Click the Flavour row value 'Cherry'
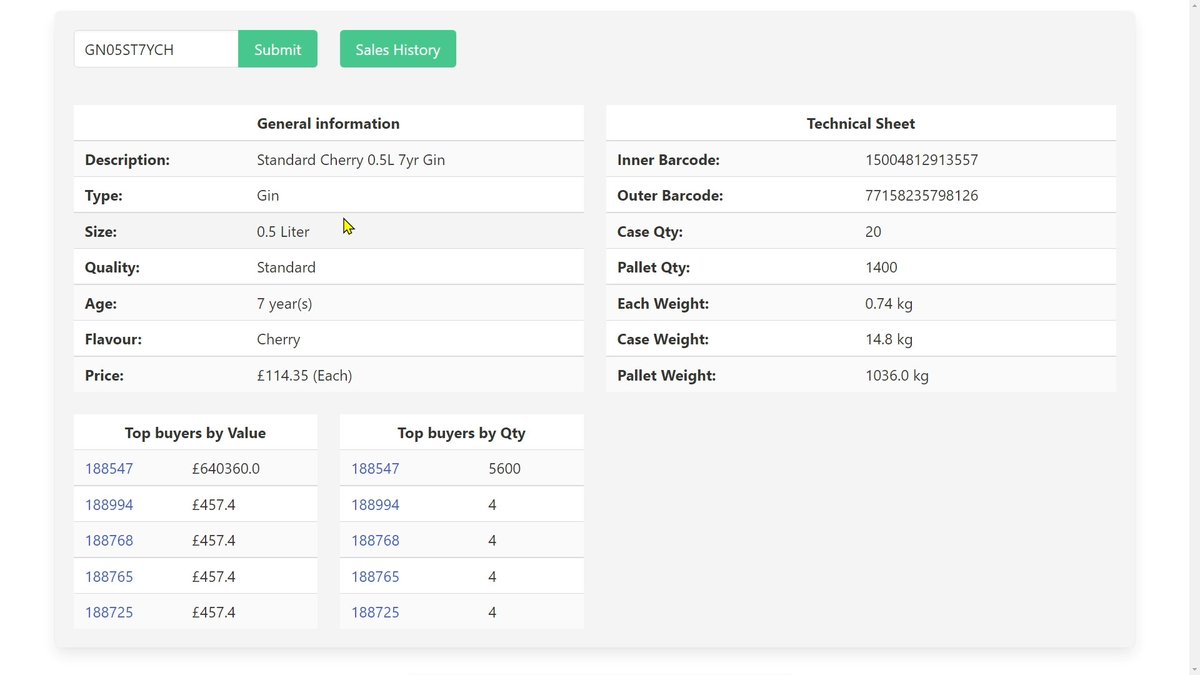This screenshot has height=675, width=1200. [279, 339]
